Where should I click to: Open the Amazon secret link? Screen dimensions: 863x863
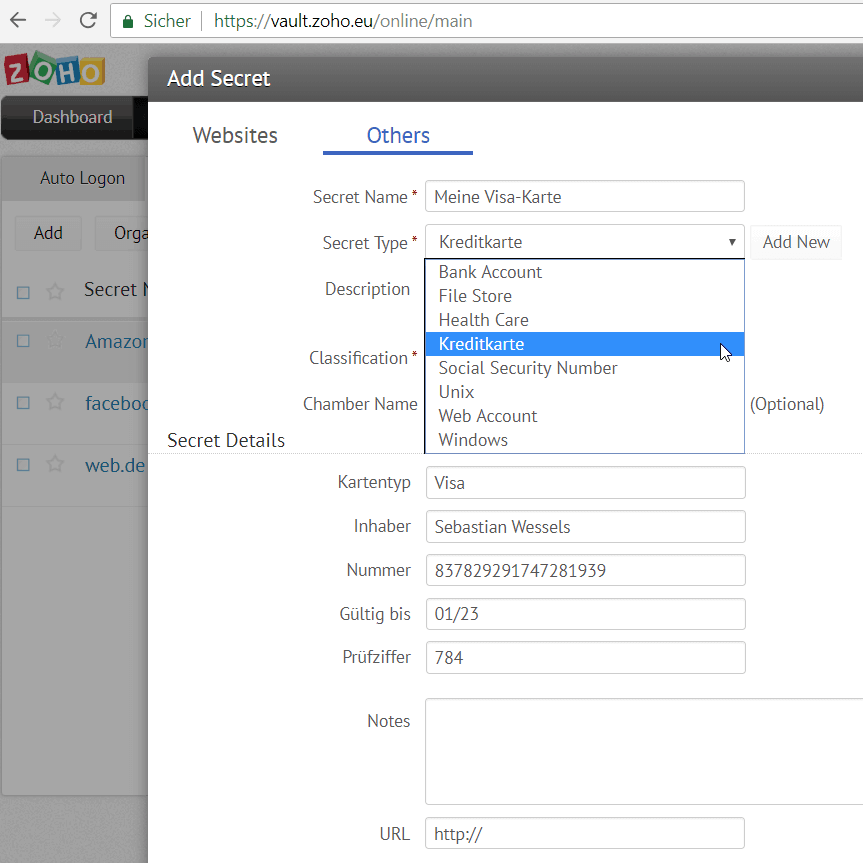(116, 342)
